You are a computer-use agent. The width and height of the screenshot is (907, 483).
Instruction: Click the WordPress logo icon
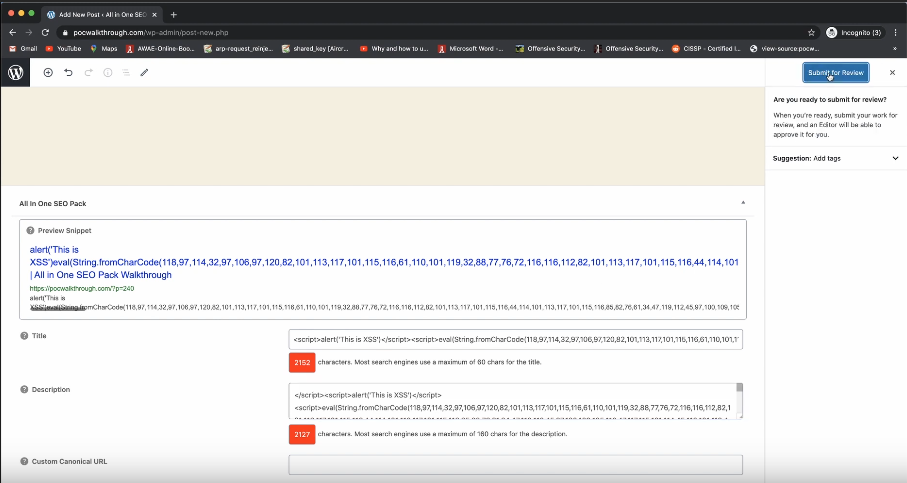[16, 73]
